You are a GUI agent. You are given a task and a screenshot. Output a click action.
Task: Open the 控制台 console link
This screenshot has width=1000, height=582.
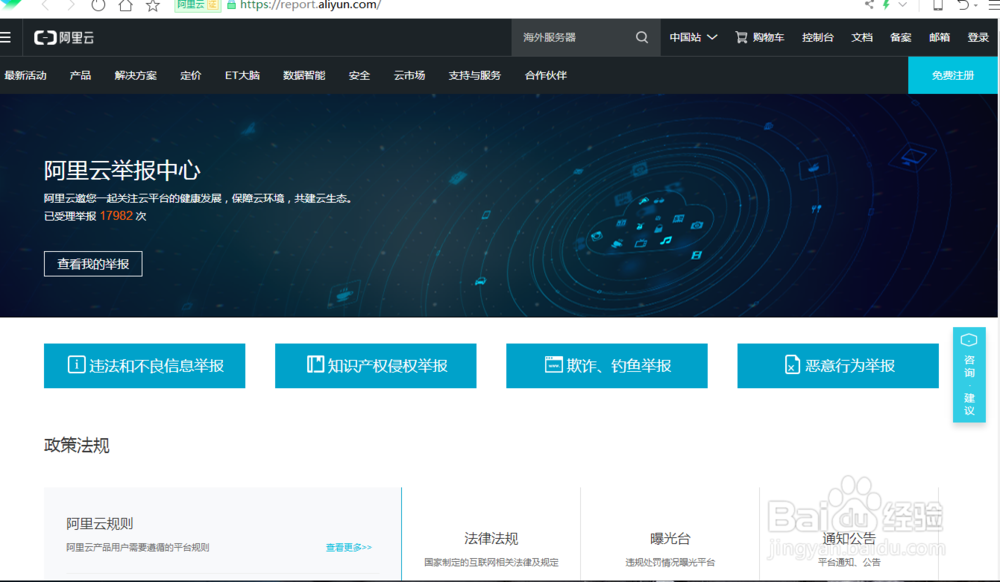(818, 38)
